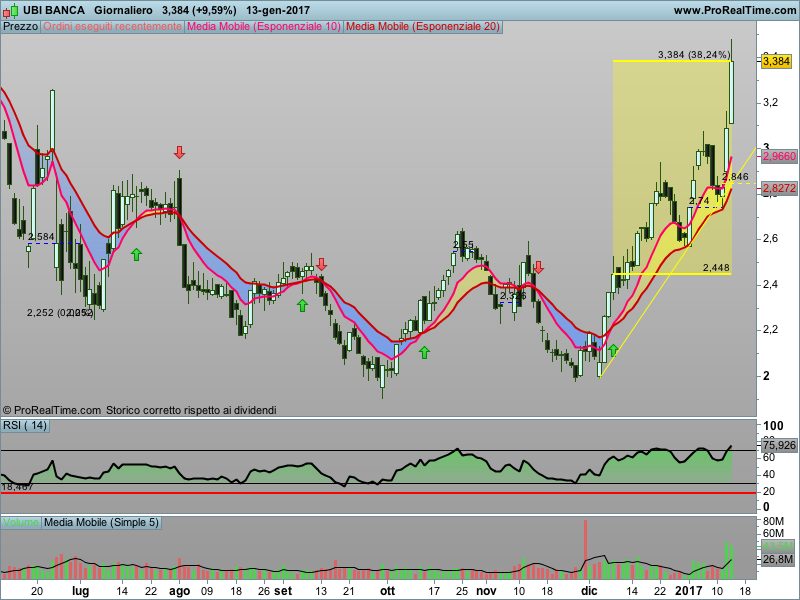Click the candlestick icon beside UBI BANCA

point(11,10)
